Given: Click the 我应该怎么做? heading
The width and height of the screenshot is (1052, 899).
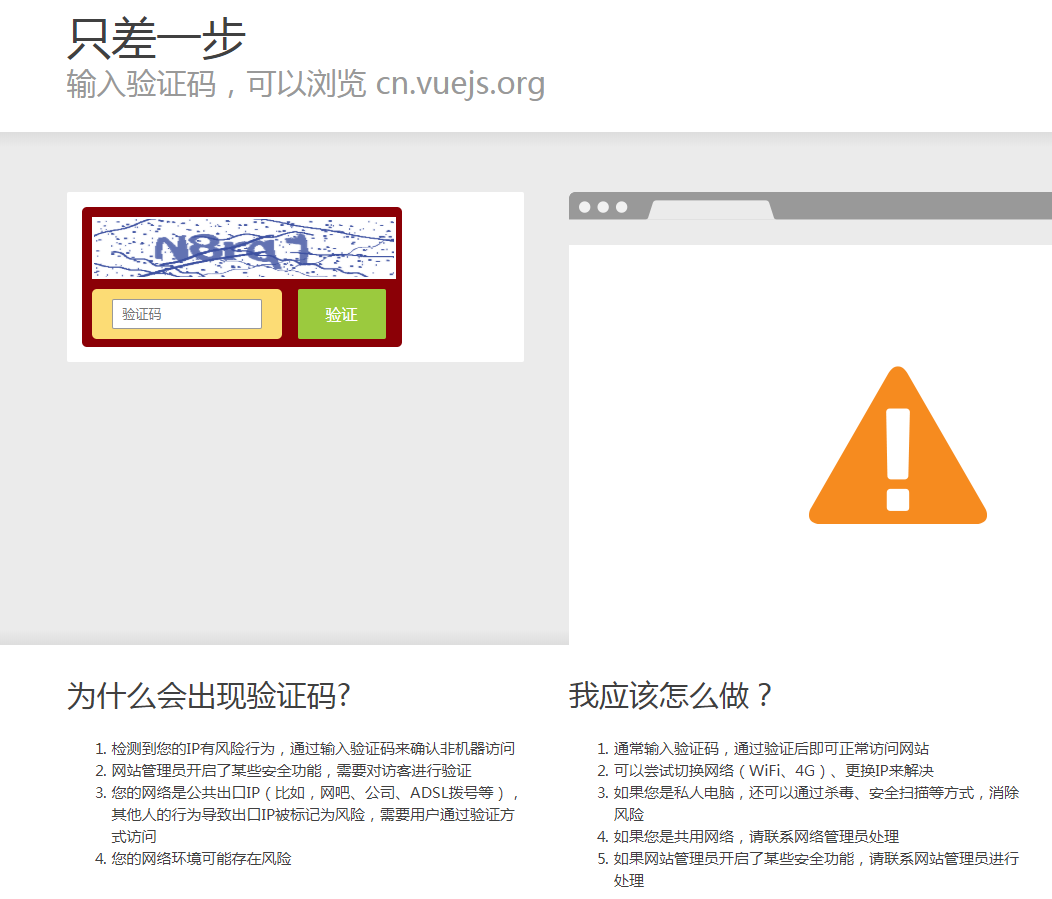Looking at the screenshot, I should (671, 695).
